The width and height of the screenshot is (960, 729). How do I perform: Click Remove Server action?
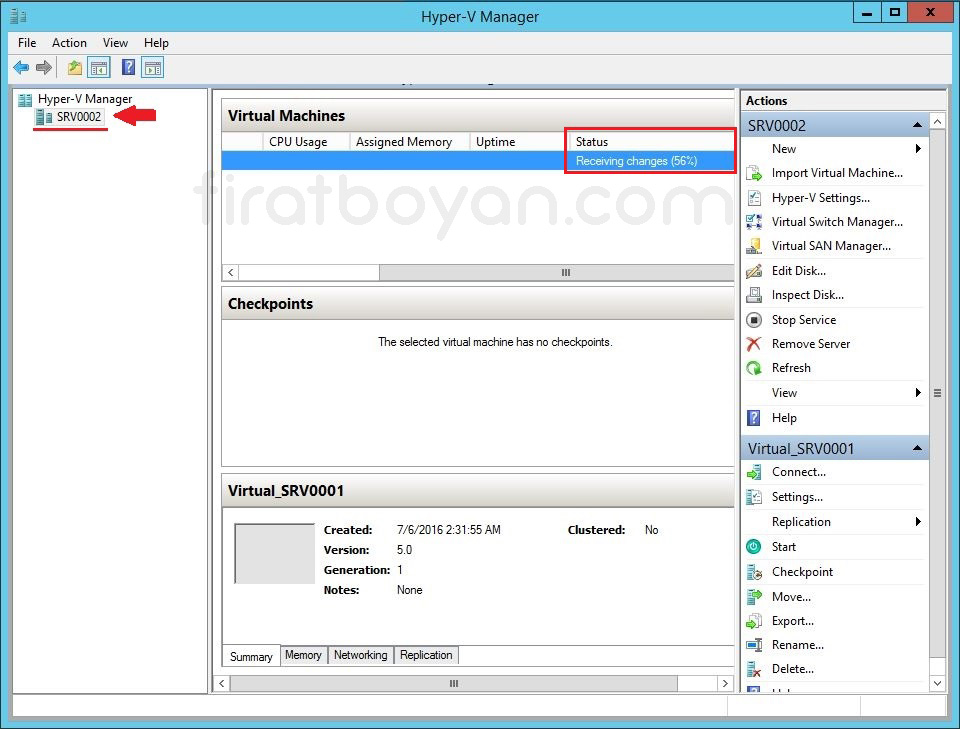[811, 344]
